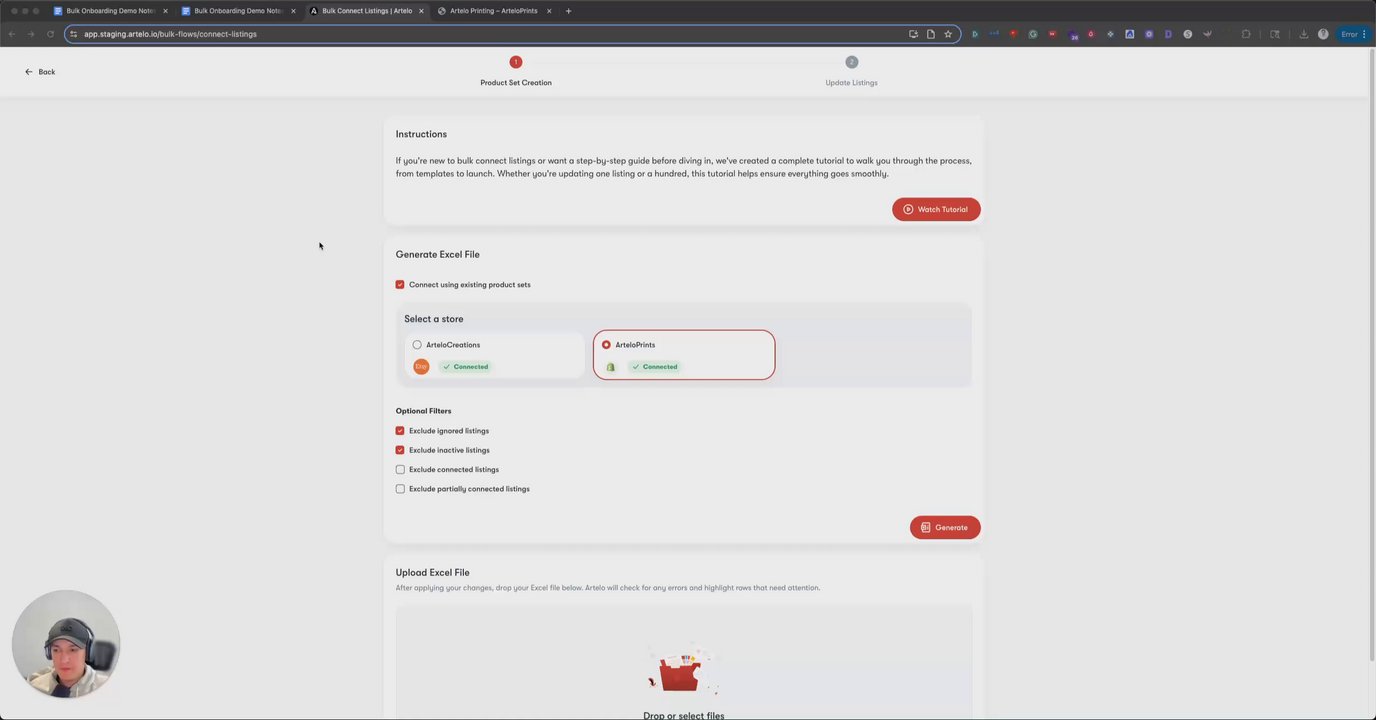Go to the Update Listings step label
The width and height of the screenshot is (1376, 720).
click(852, 83)
